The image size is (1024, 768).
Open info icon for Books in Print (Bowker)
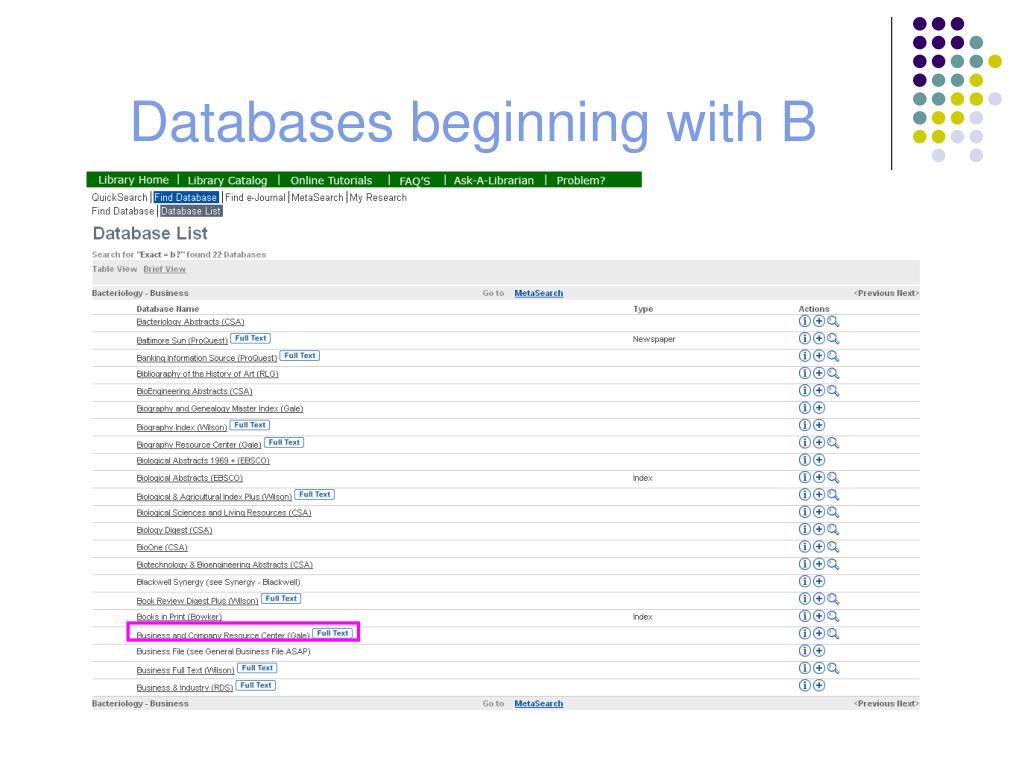click(x=805, y=616)
